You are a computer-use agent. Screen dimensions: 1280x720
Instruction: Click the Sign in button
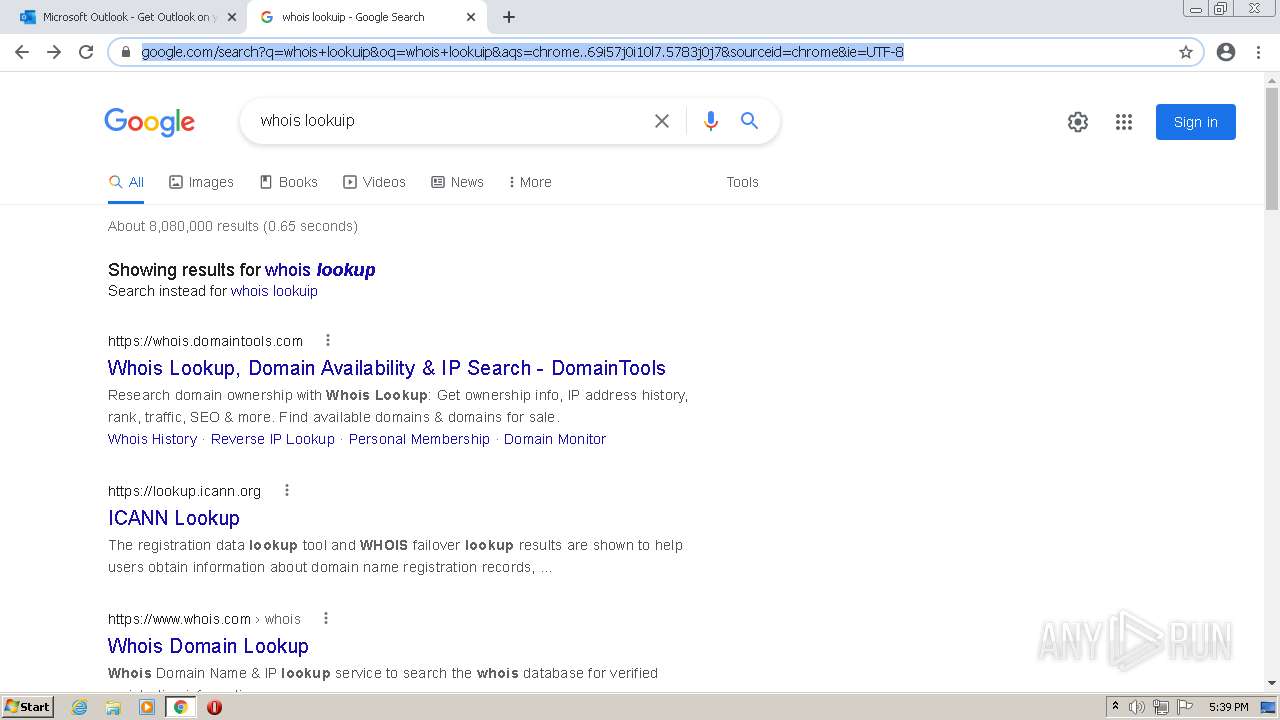pyautogui.click(x=1195, y=122)
